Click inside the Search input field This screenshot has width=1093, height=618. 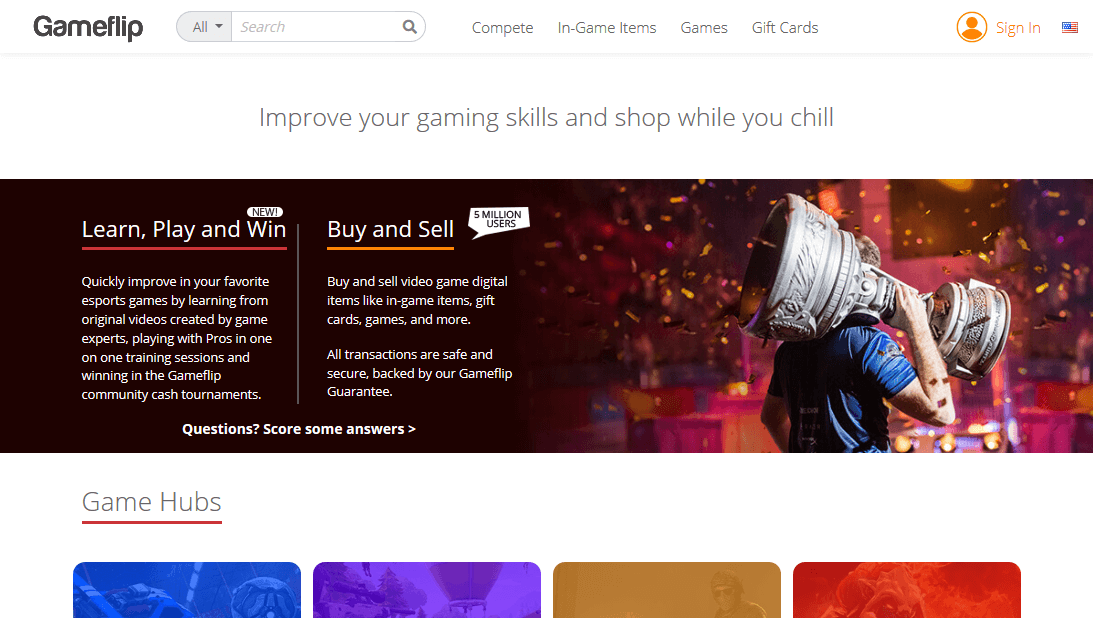pyautogui.click(x=316, y=26)
